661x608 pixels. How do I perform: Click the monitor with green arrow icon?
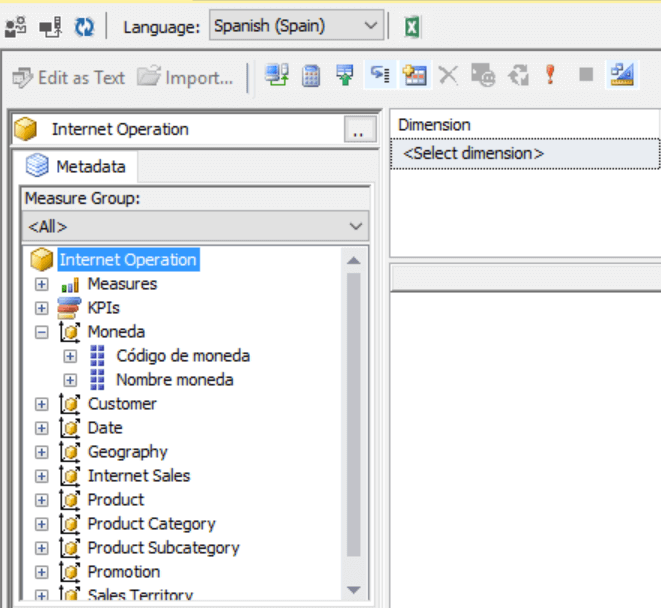click(x=276, y=75)
